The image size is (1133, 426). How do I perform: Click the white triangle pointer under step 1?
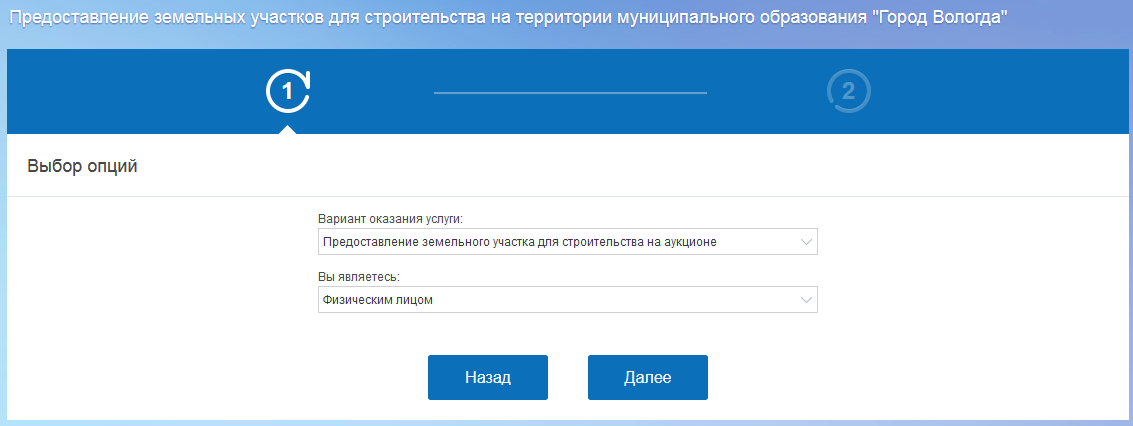pyautogui.click(x=288, y=128)
